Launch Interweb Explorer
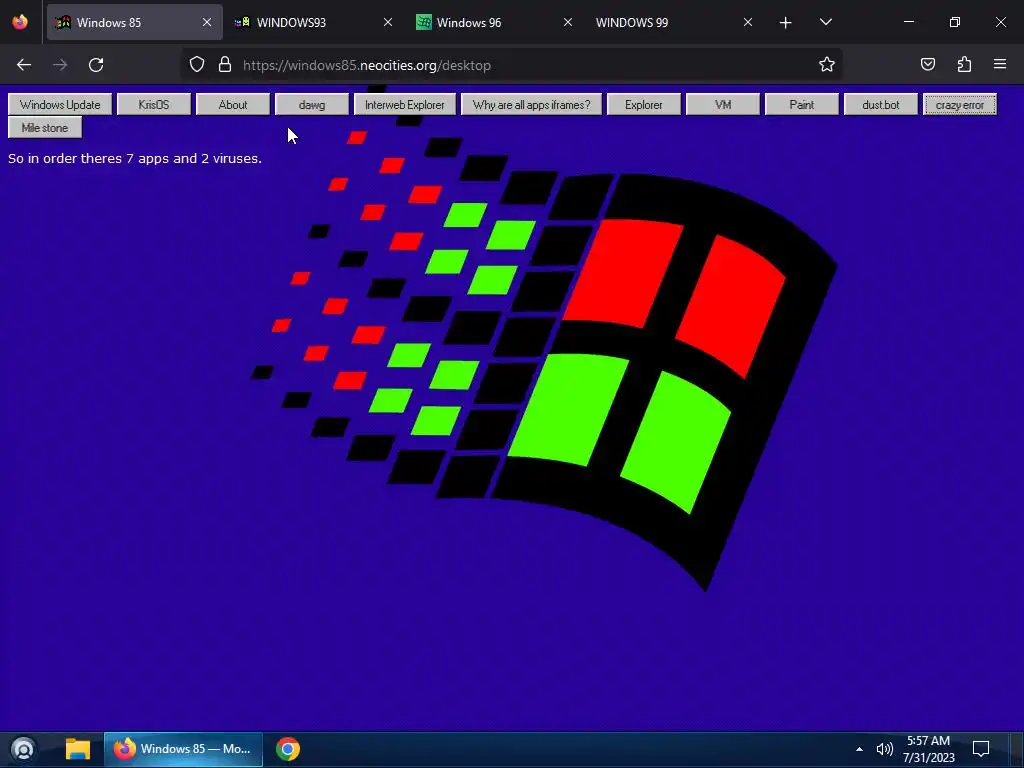Screen dimensions: 1024x768 click(405, 104)
